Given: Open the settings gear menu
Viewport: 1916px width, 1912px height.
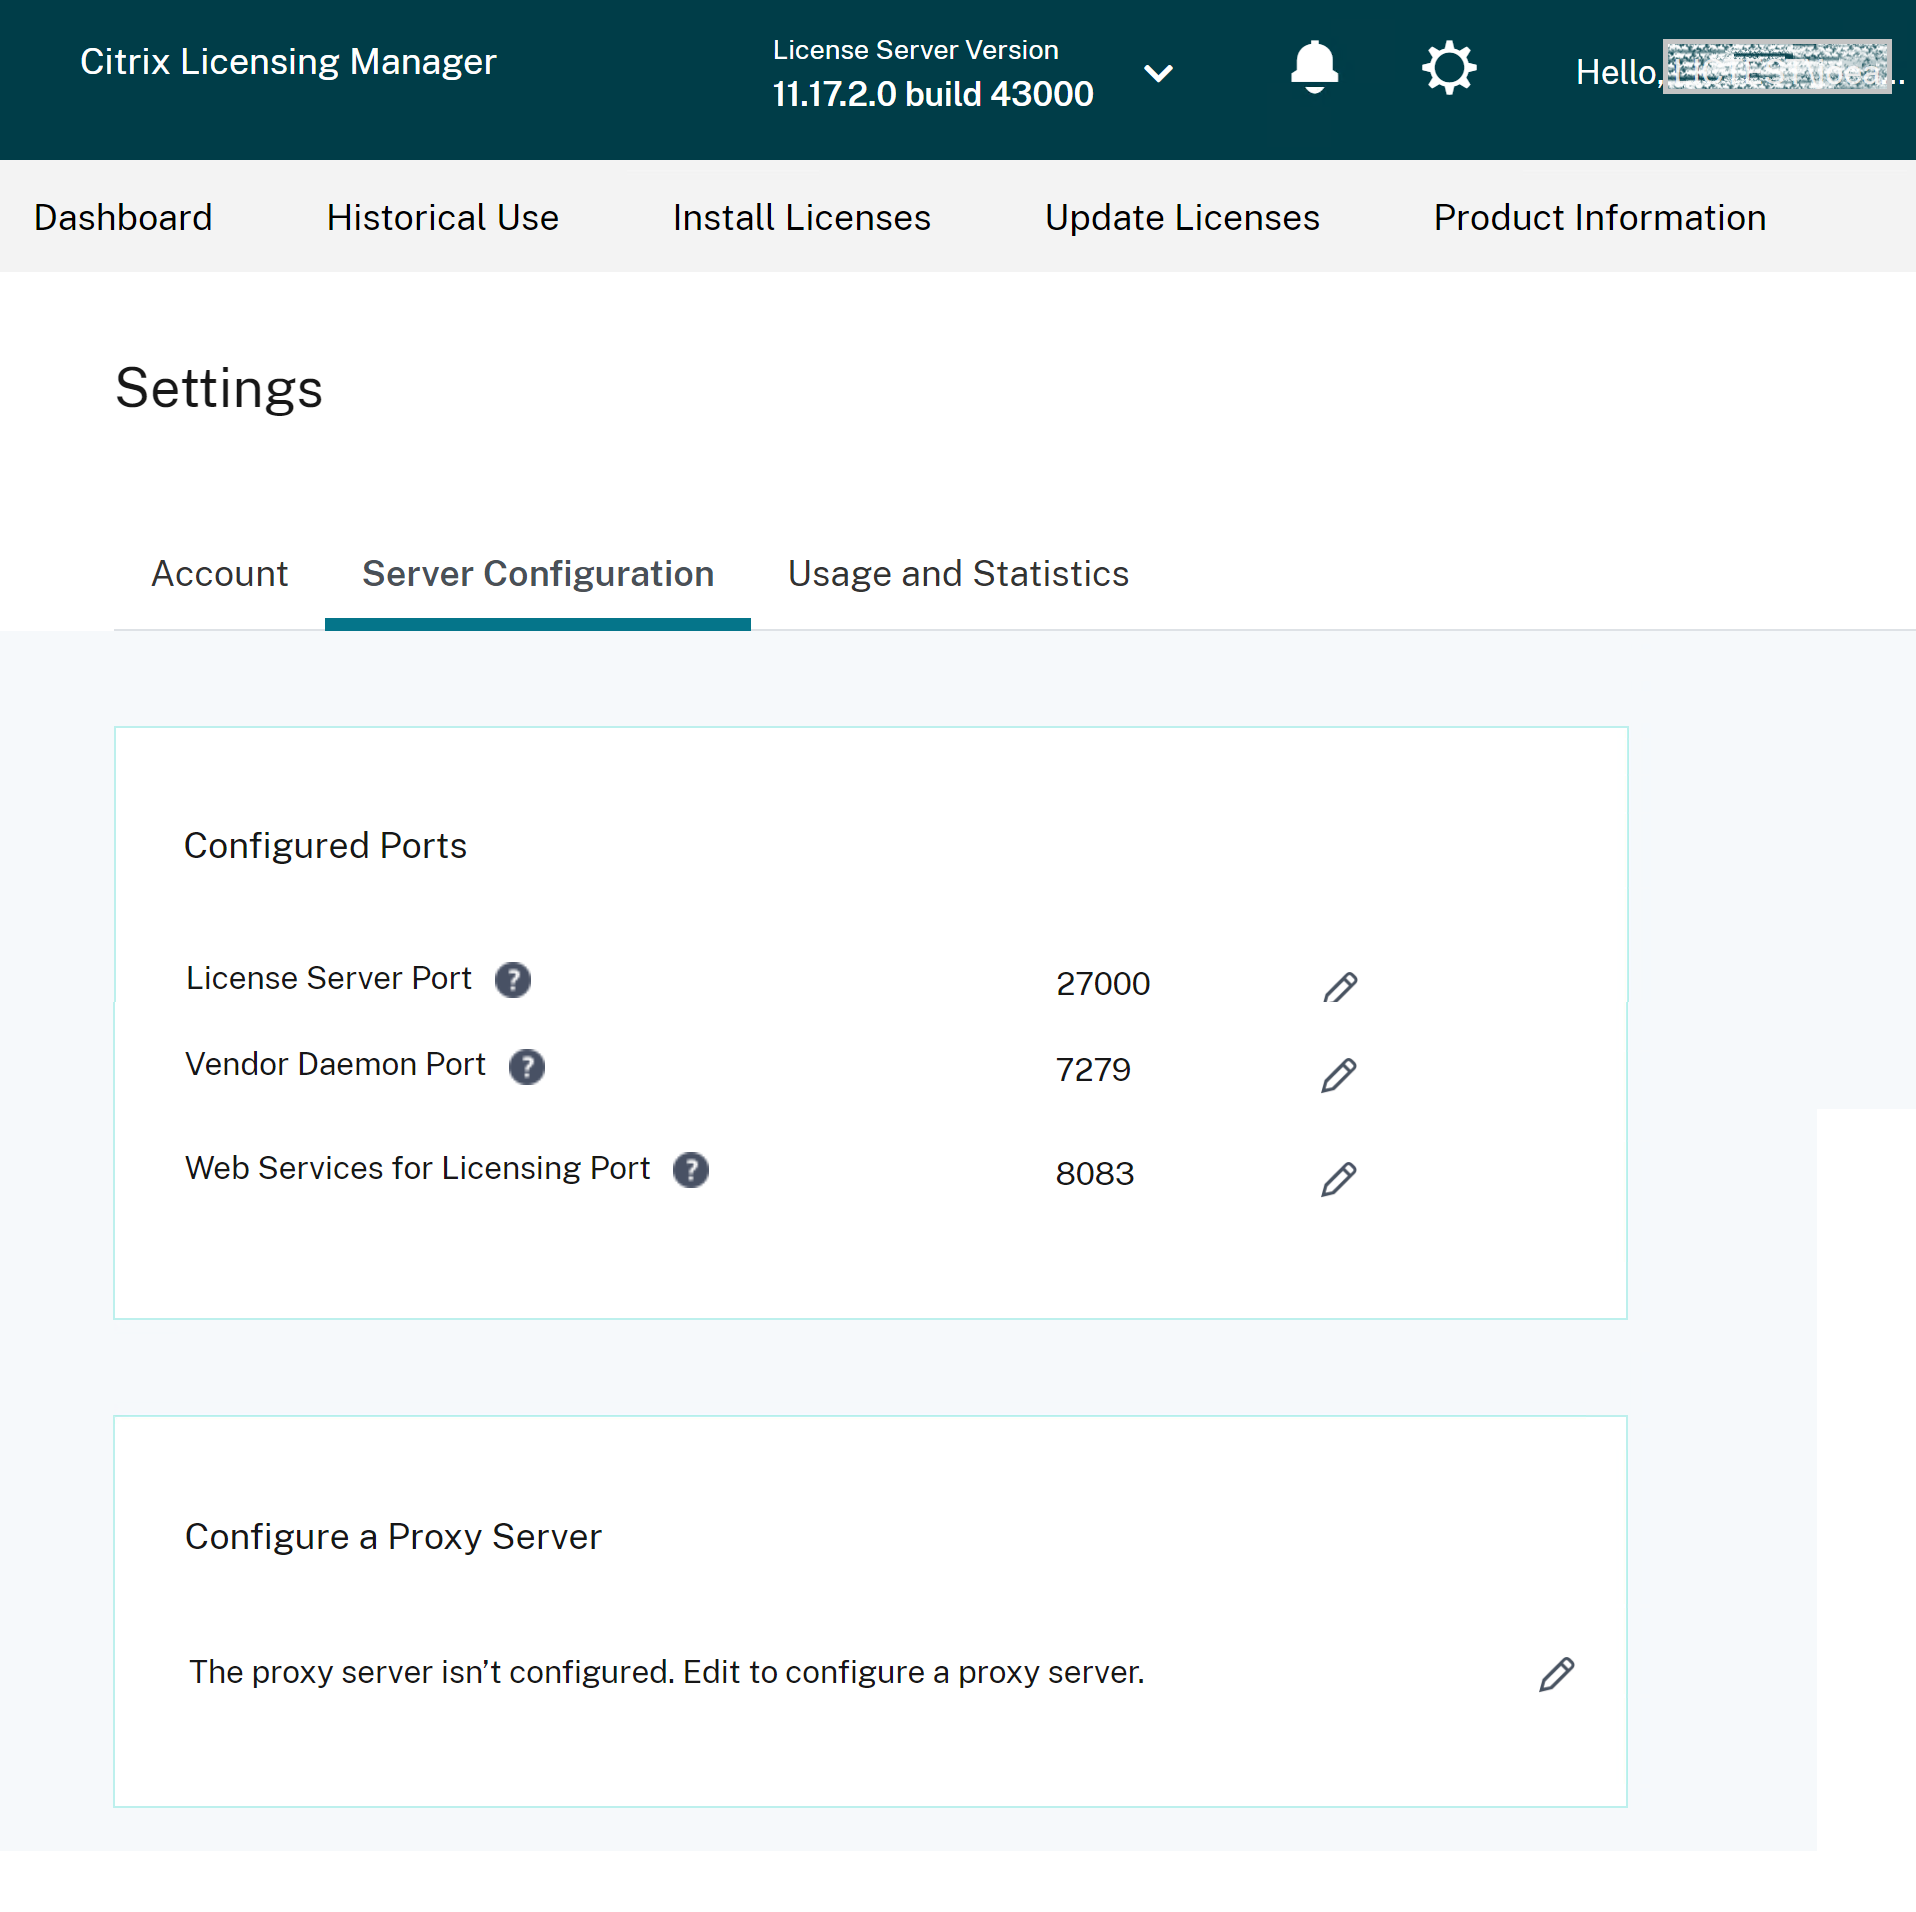Looking at the screenshot, I should (x=1449, y=66).
